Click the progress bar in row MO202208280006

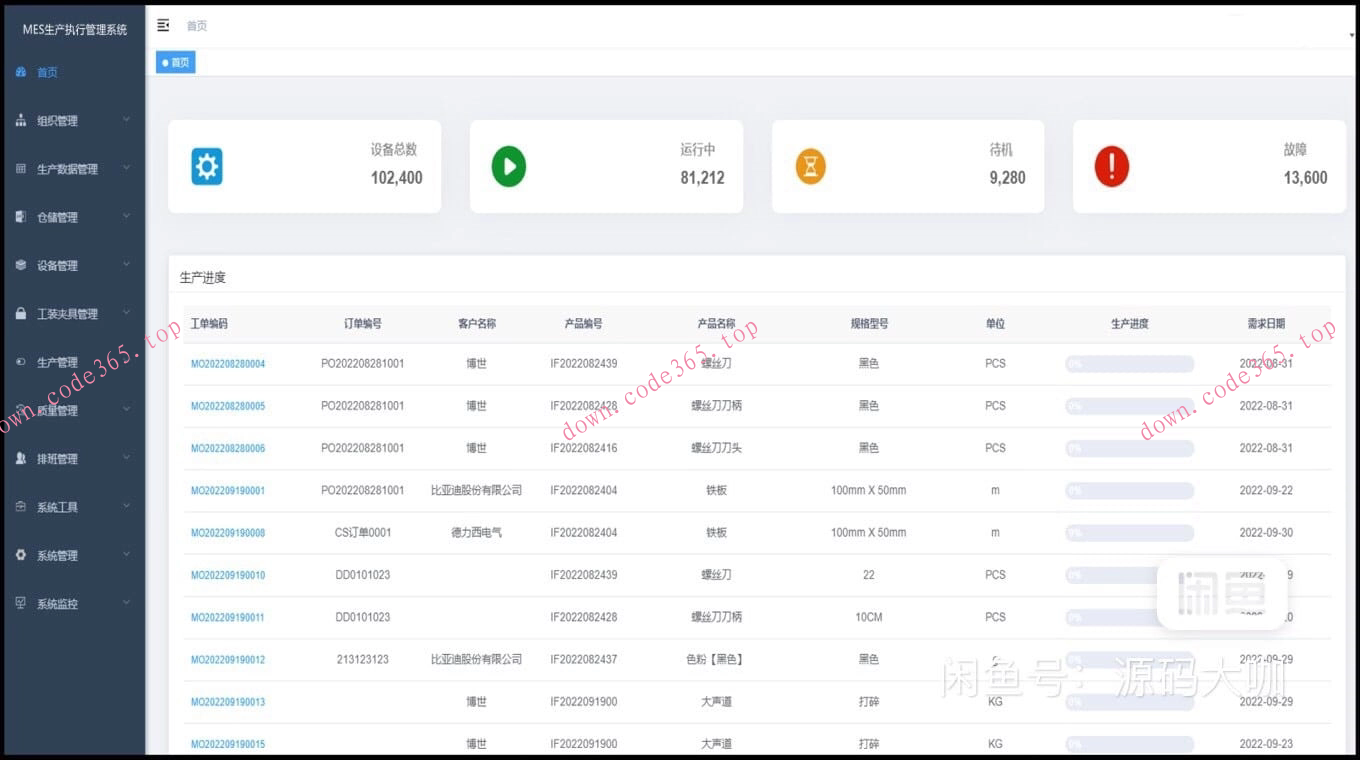pyautogui.click(x=1129, y=448)
